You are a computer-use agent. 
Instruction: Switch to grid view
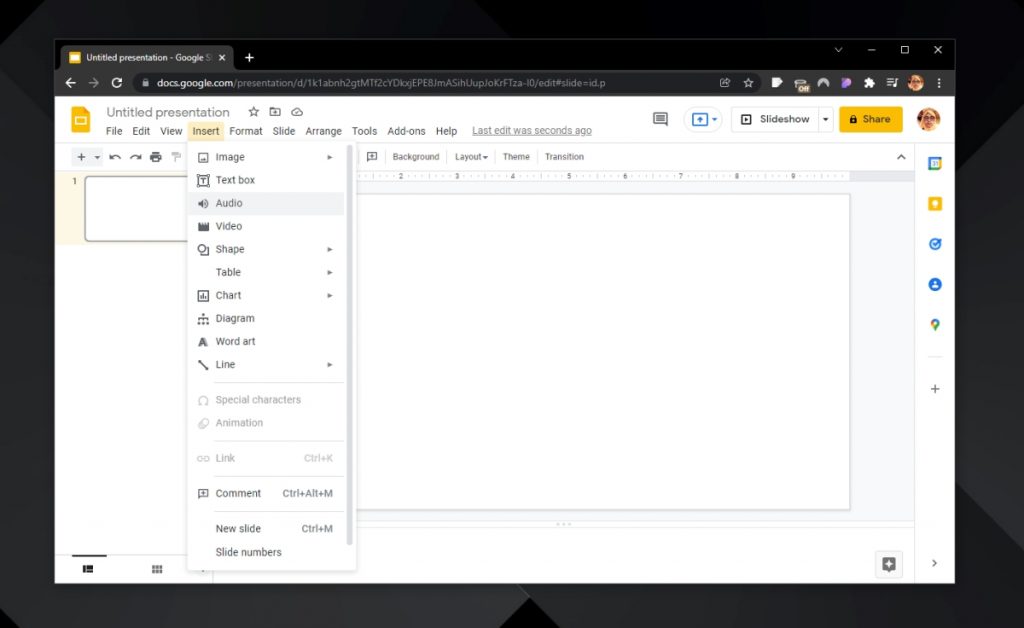[x=157, y=569]
